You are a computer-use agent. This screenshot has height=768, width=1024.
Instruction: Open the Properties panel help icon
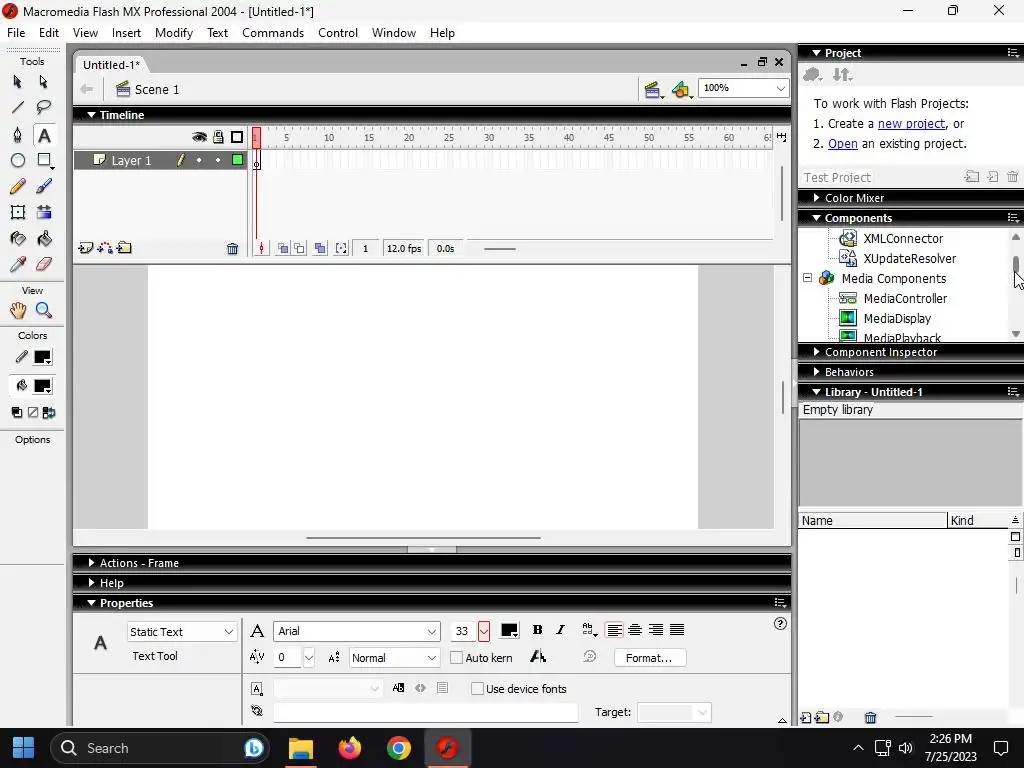pyautogui.click(x=780, y=624)
